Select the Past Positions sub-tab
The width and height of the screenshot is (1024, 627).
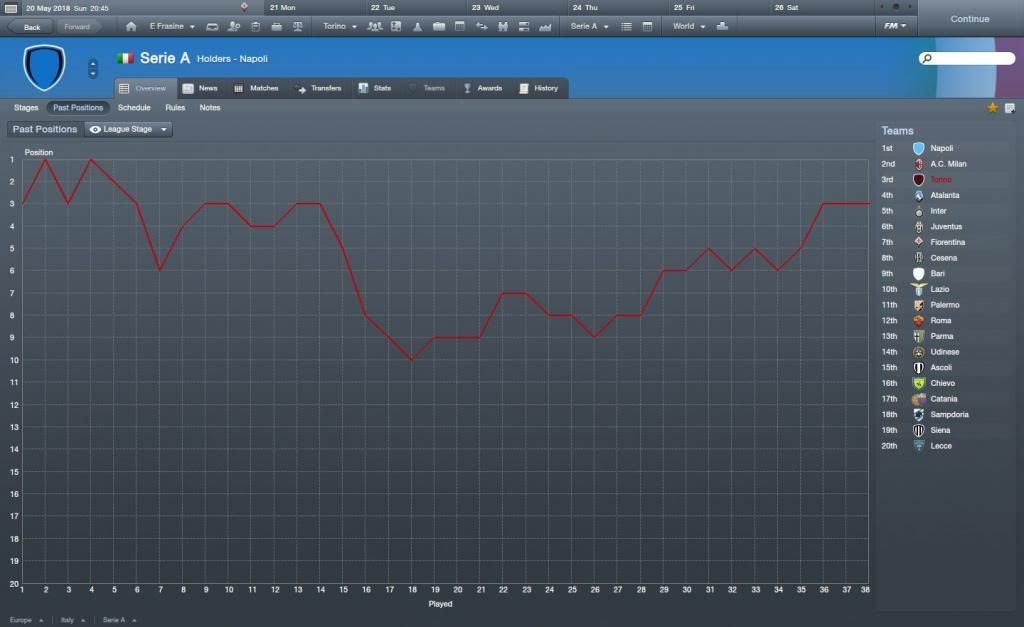coord(78,108)
